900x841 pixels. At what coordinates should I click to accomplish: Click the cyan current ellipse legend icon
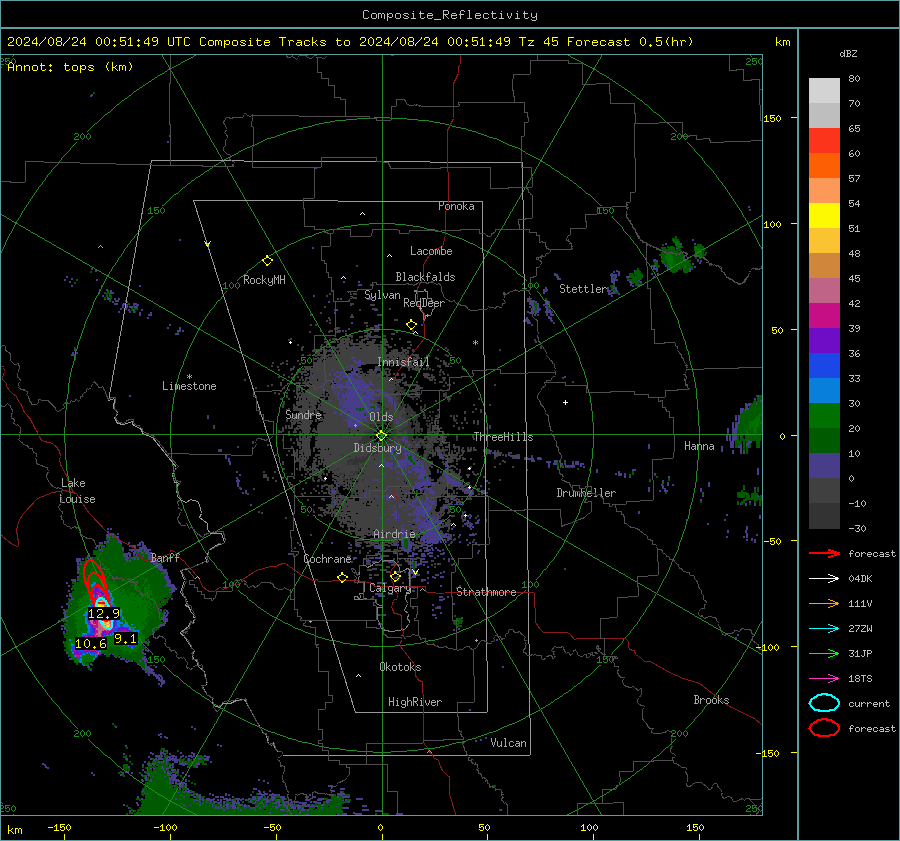tap(824, 703)
